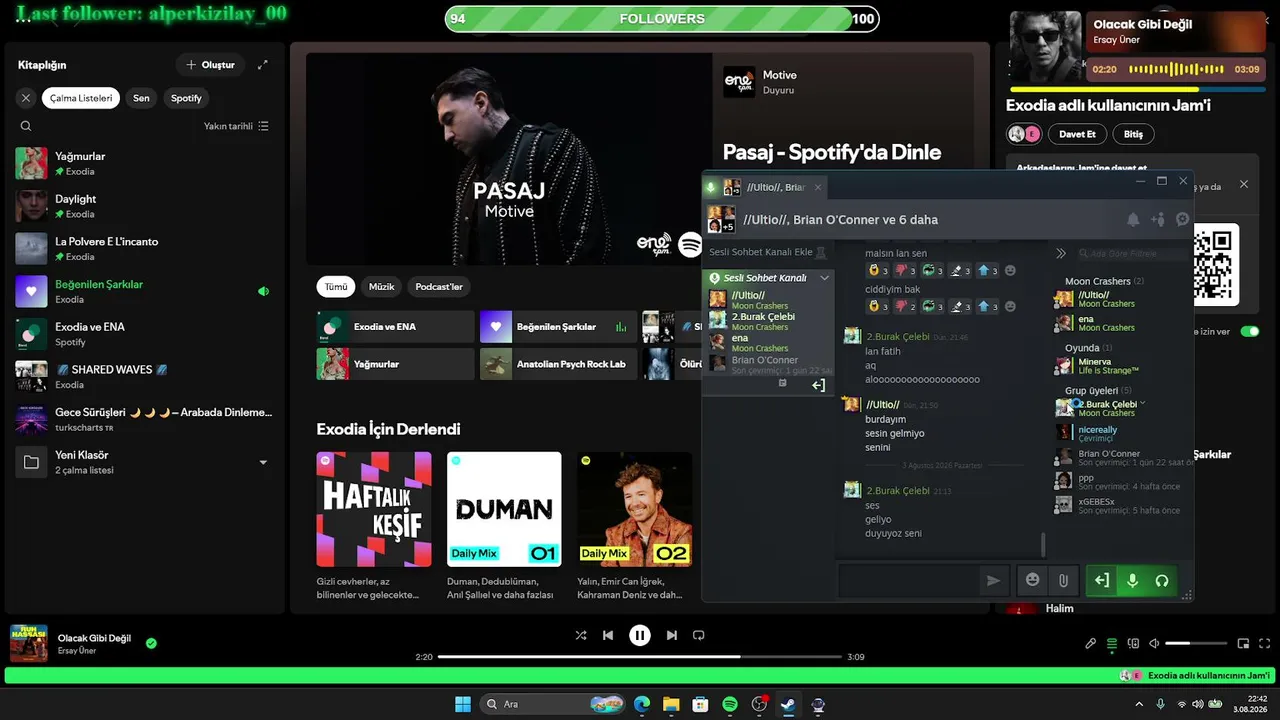1280x720 pixels.
Task: Open the Haftalık Keşif playlist cover
Action: click(374, 509)
